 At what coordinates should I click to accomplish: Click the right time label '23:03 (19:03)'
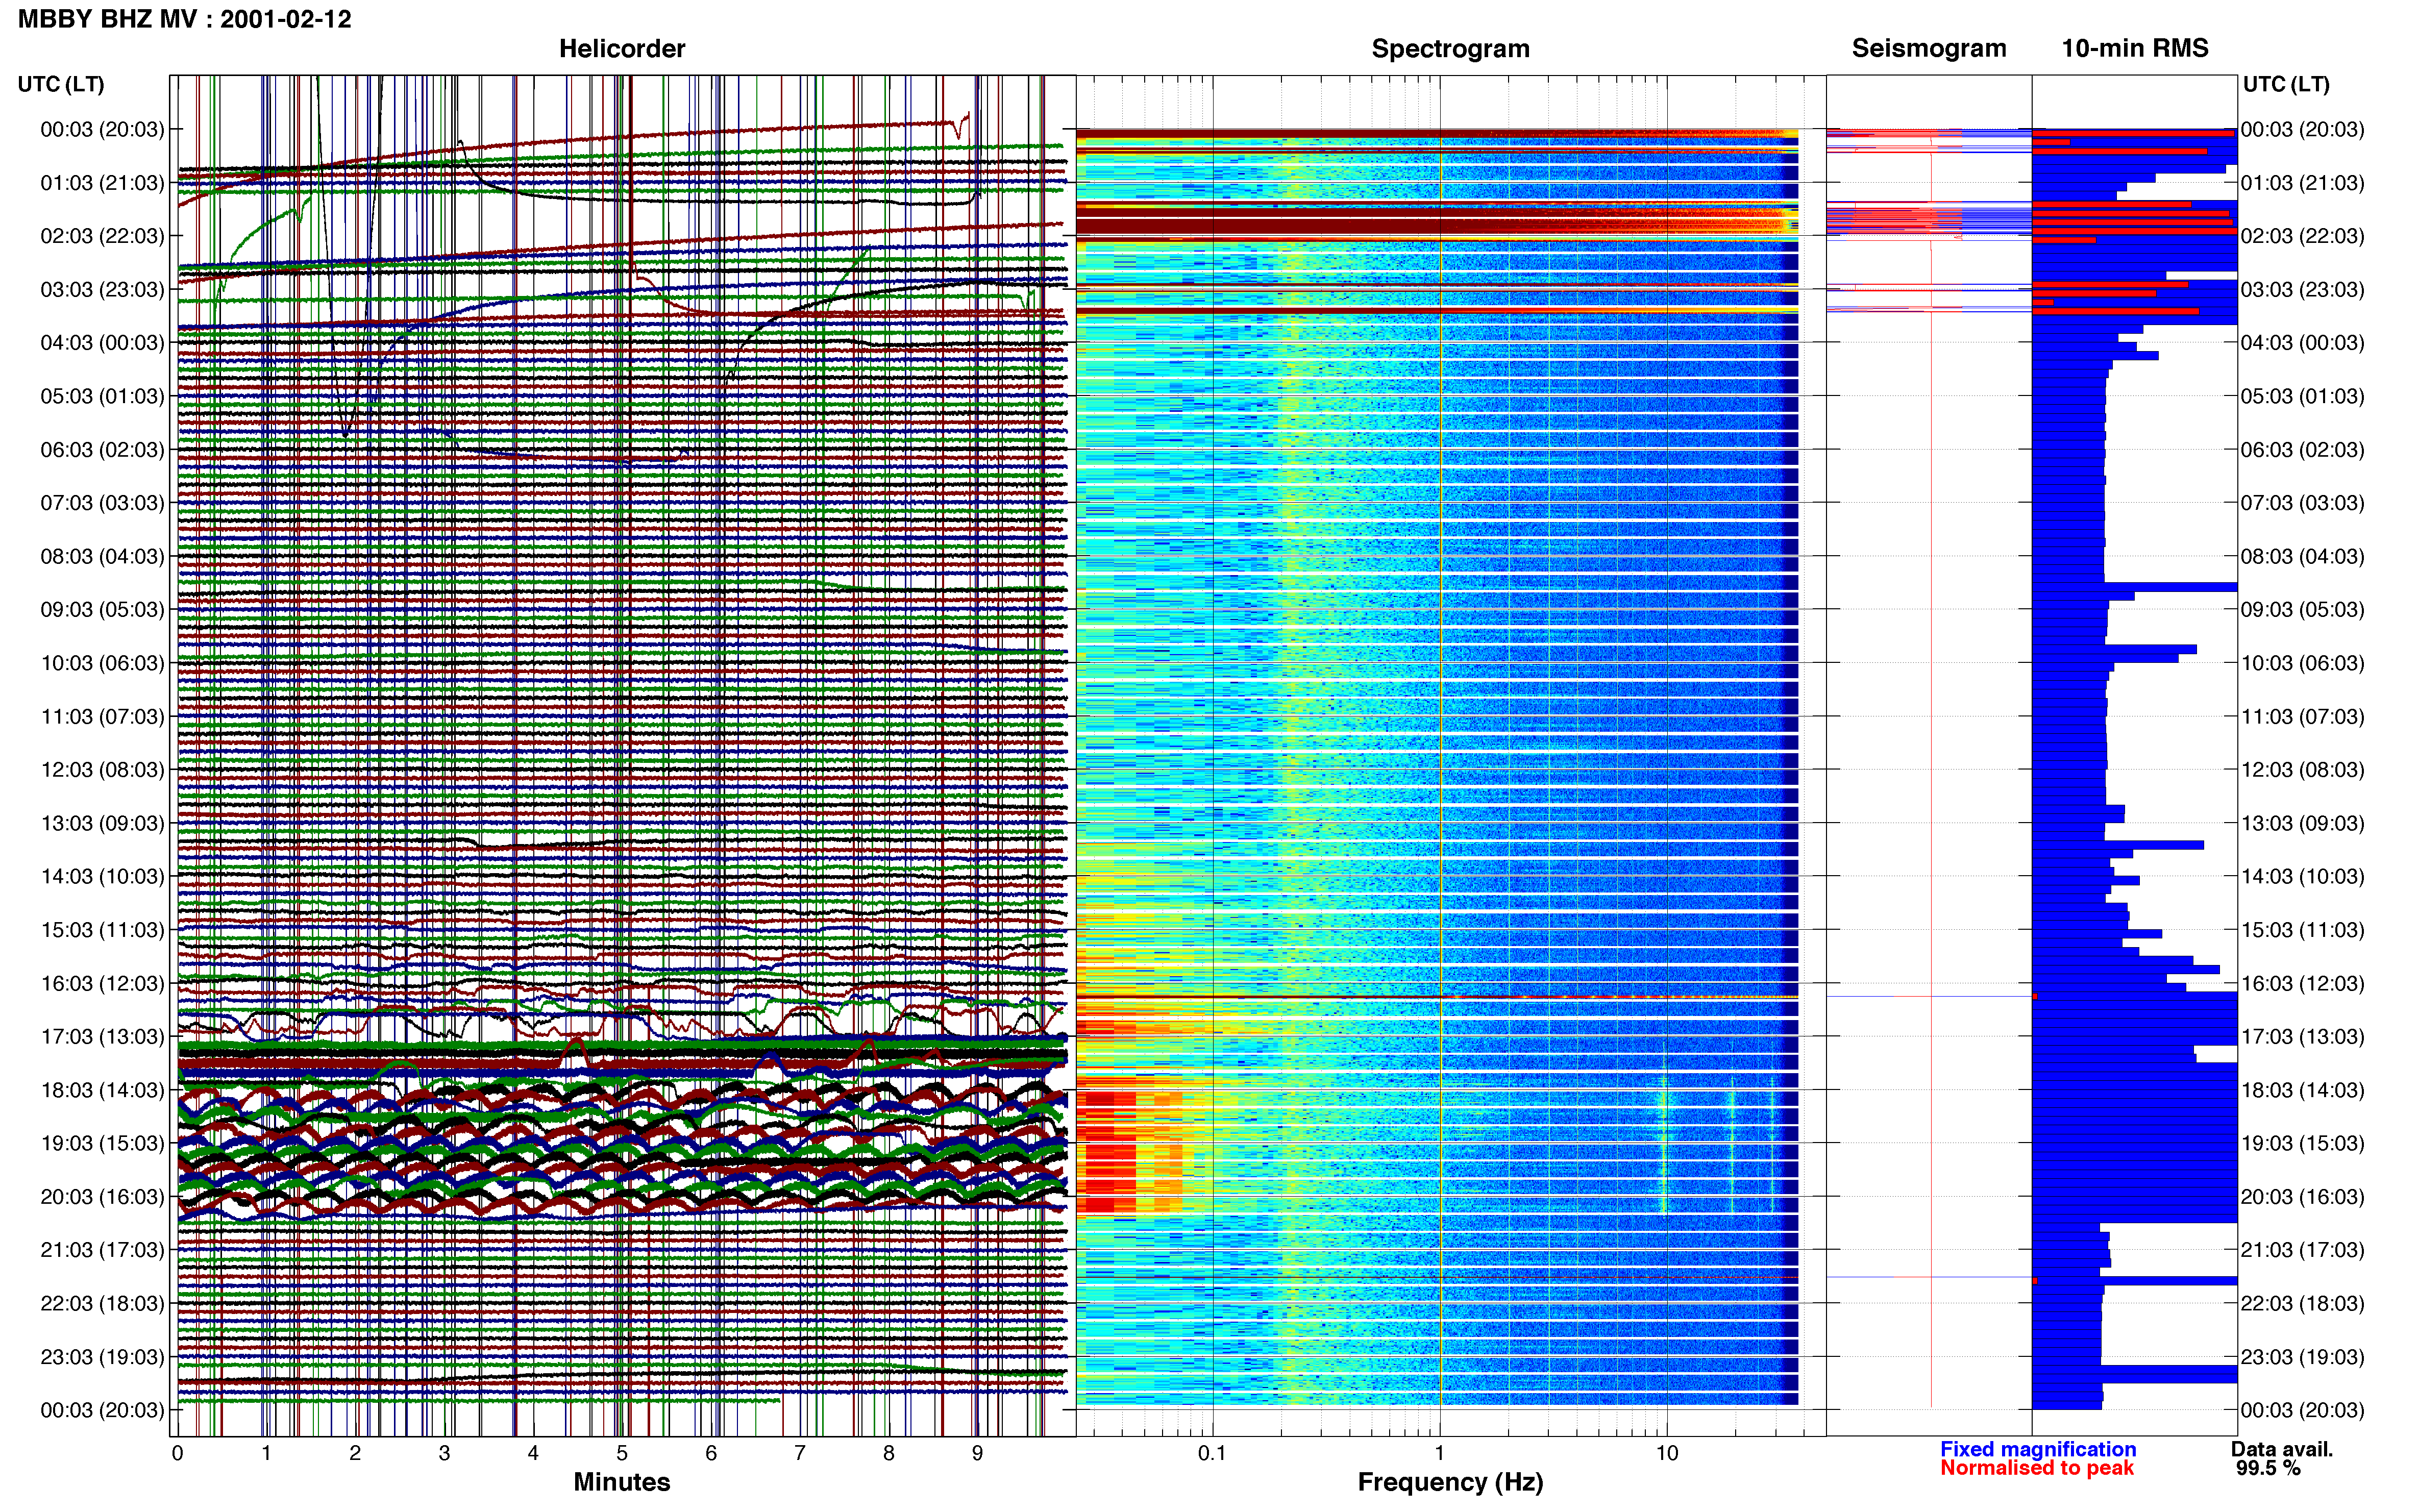click(2302, 1357)
